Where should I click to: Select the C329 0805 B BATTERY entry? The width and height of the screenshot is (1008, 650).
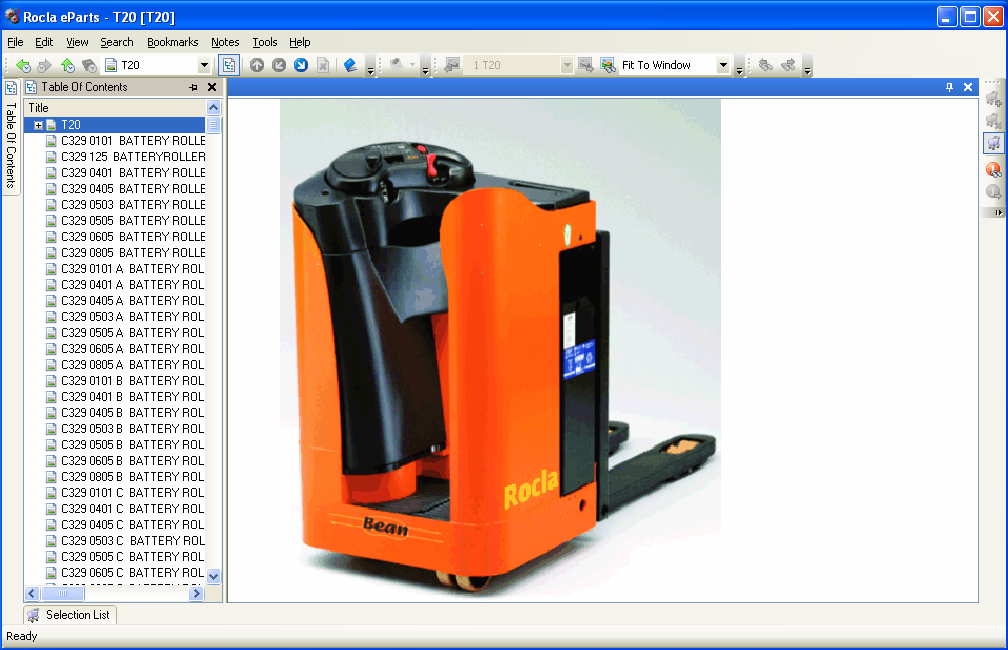click(125, 477)
